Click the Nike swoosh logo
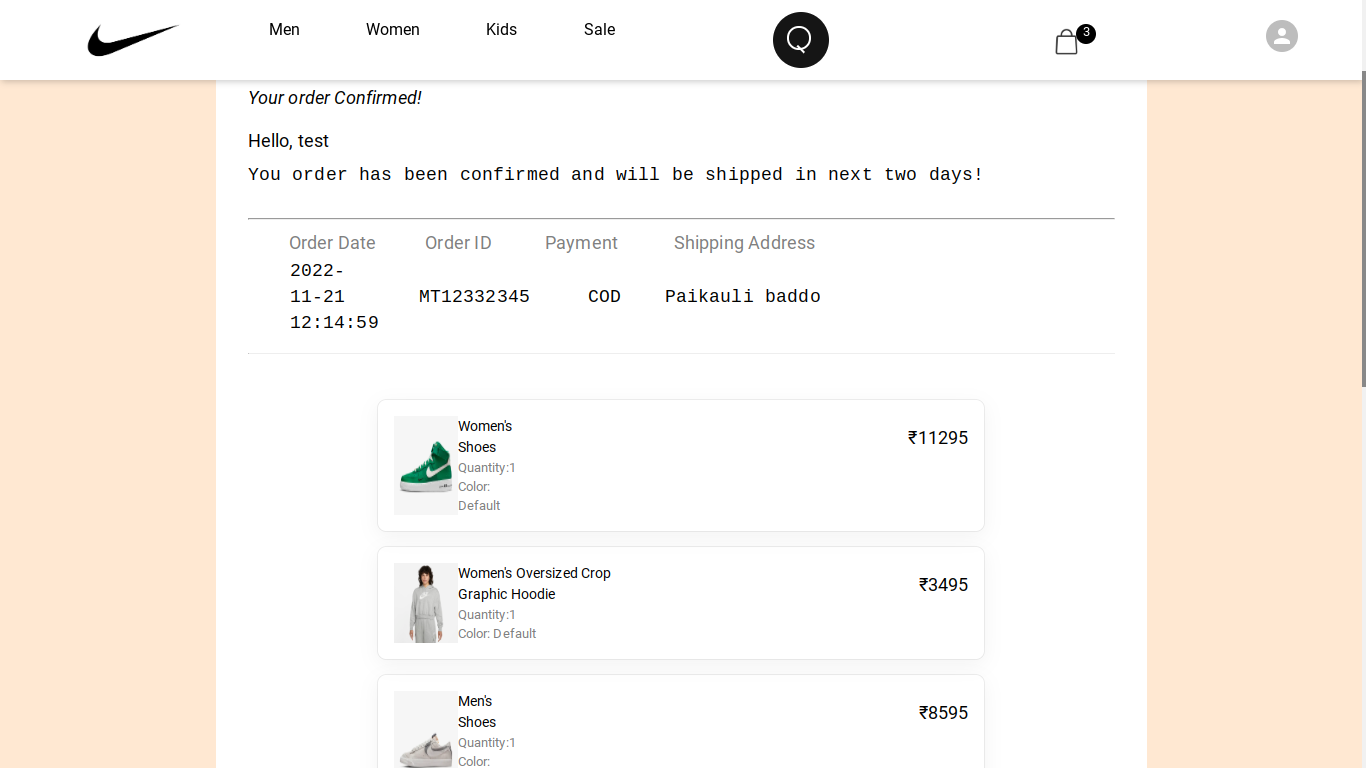 click(x=133, y=40)
